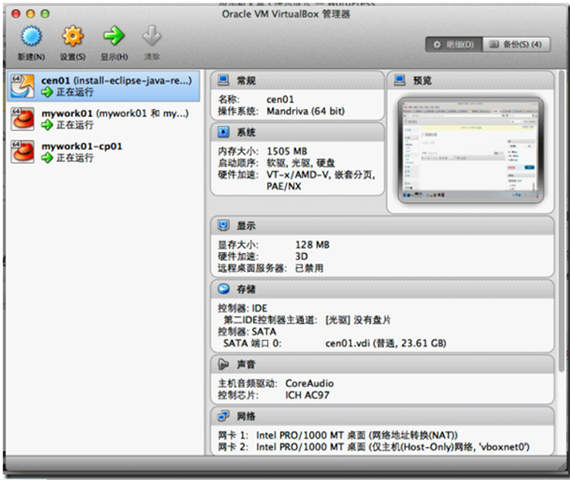
Task: Open the Network (网络) section header
Action: [x=382, y=416]
